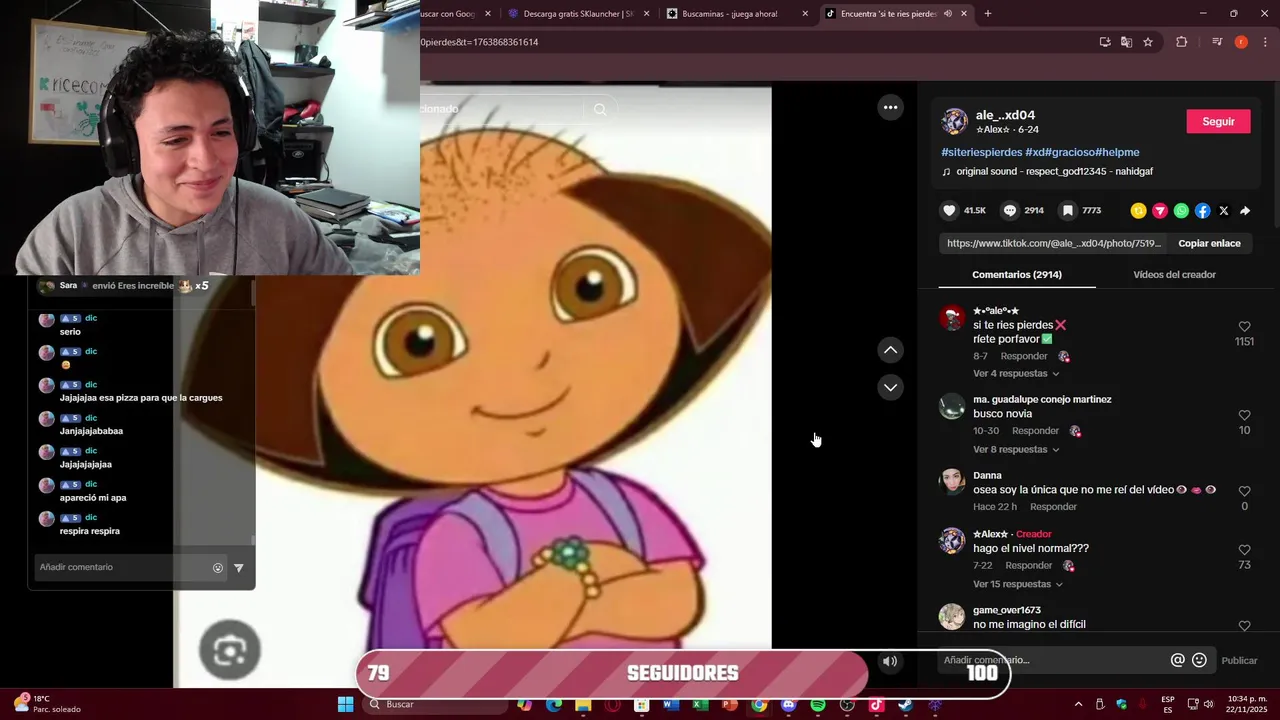
Task: Send post via pink send icon
Action: pyautogui.click(x=1160, y=211)
